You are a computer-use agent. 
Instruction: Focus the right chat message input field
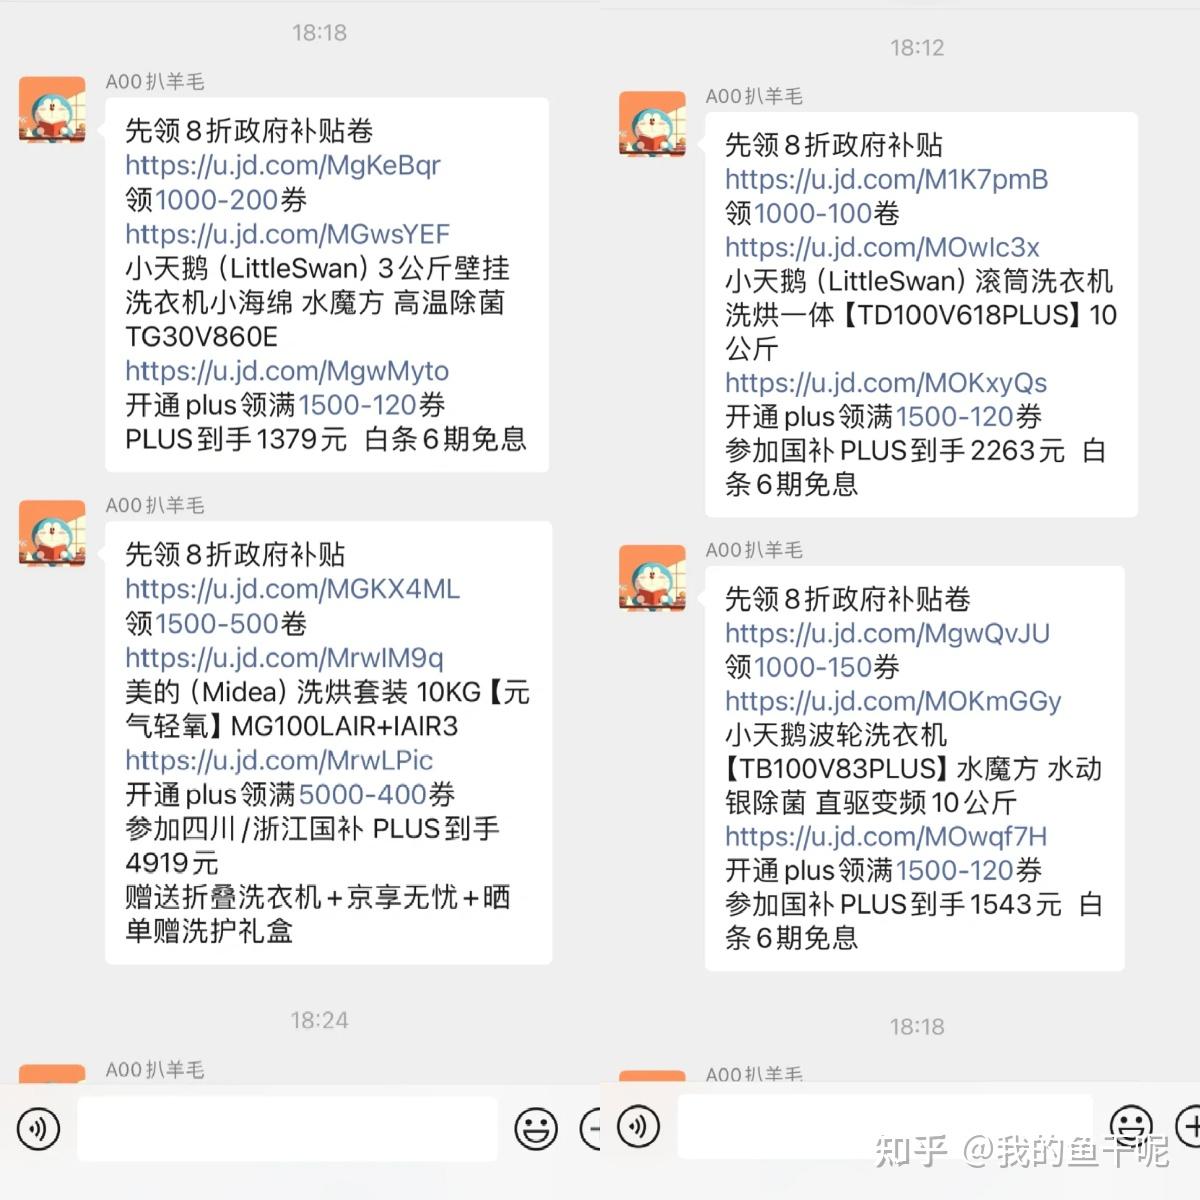tap(886, 1126)
